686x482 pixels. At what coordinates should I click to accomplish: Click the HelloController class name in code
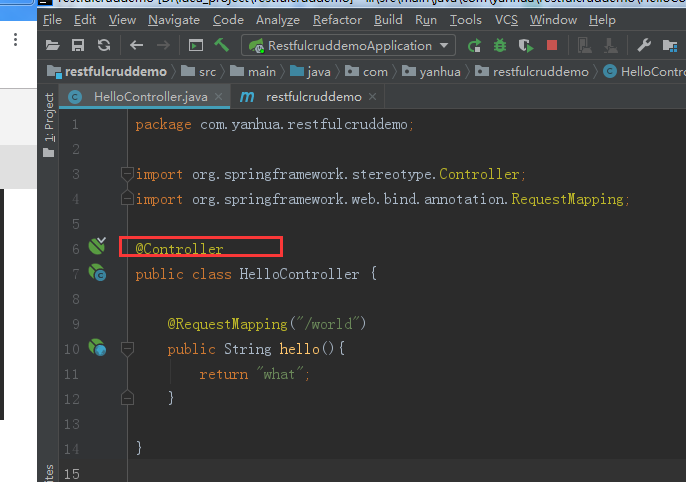point(299,274)
